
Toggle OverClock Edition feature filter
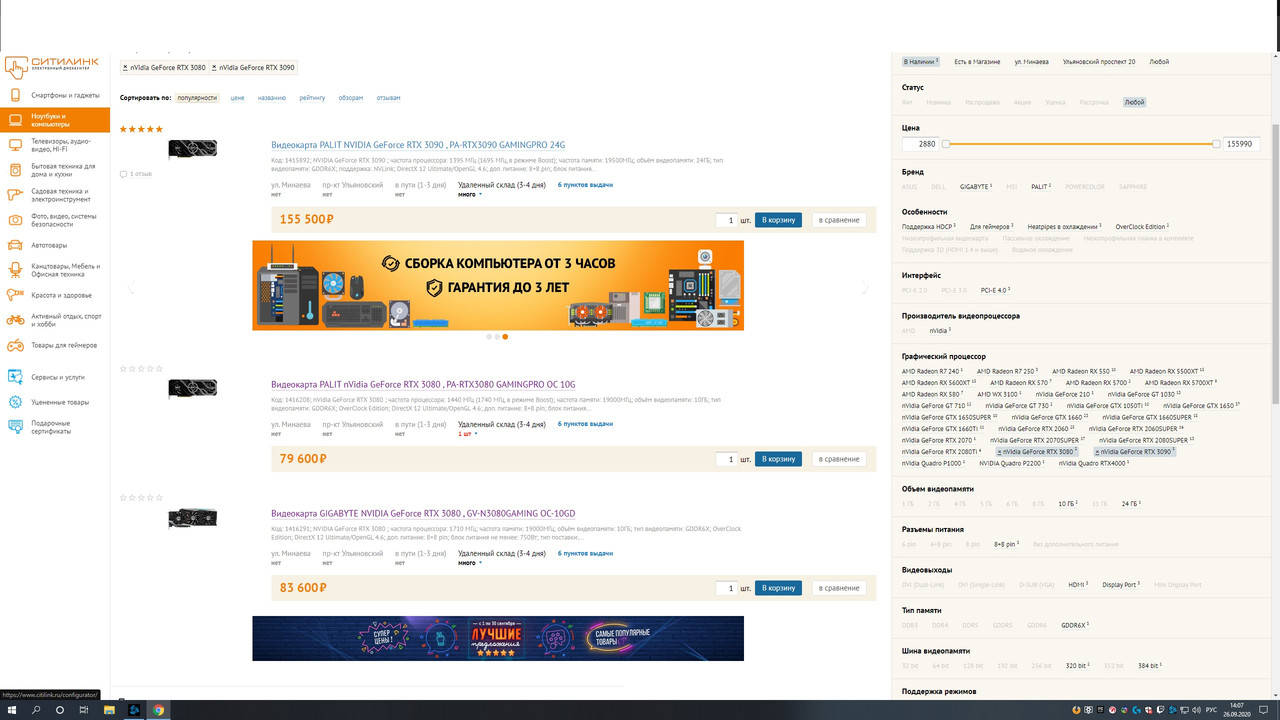(1142, 227)
